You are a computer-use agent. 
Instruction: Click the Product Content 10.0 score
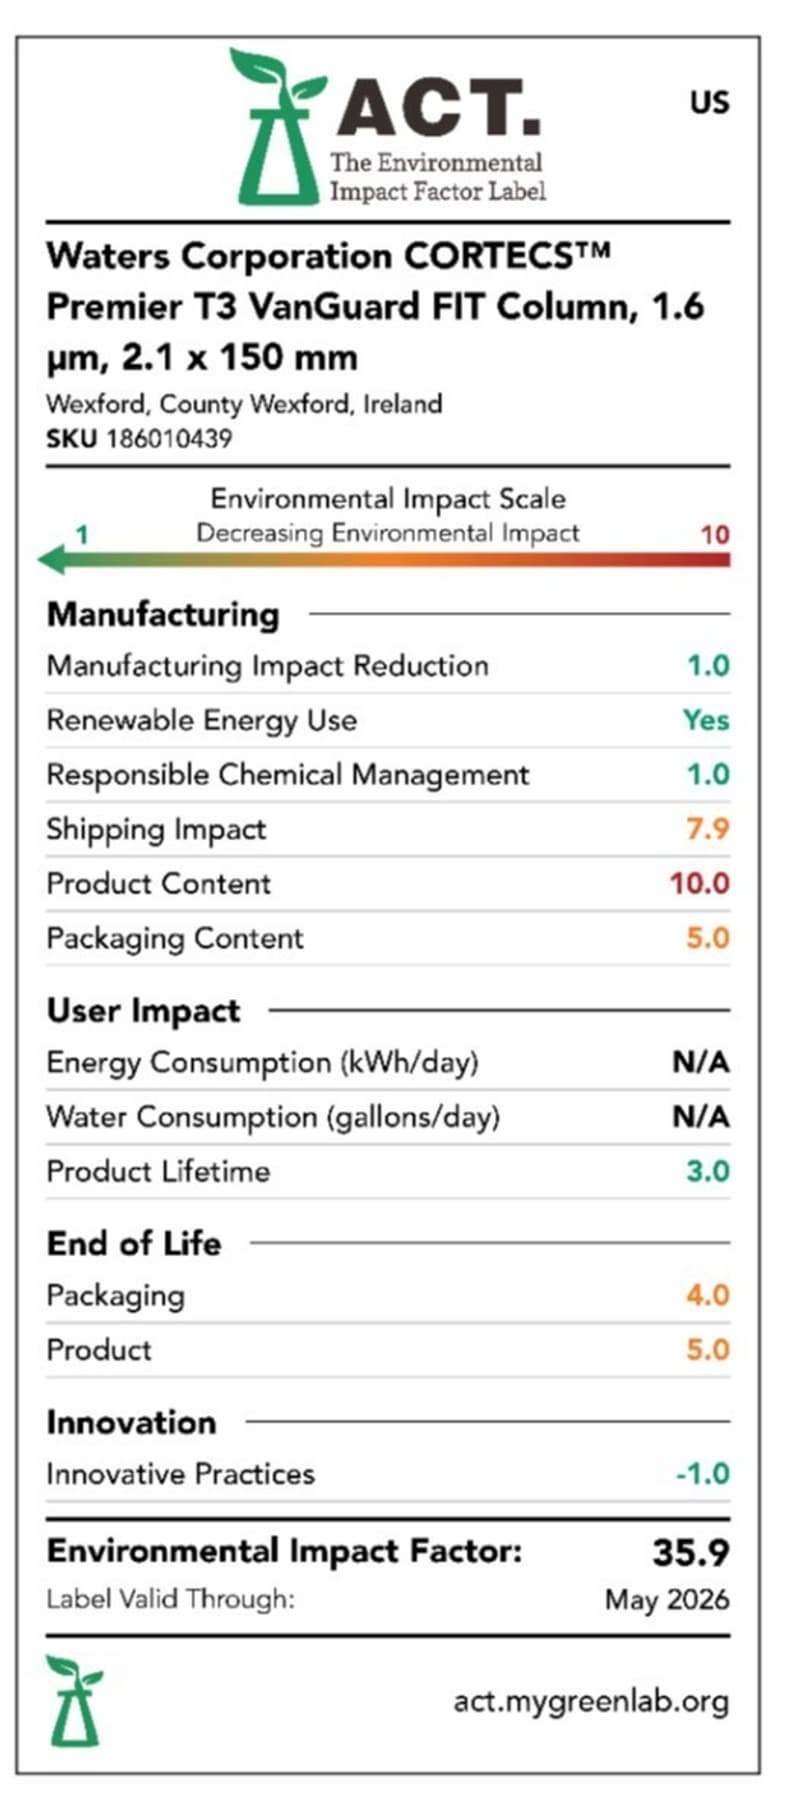(x=700, y=884)
